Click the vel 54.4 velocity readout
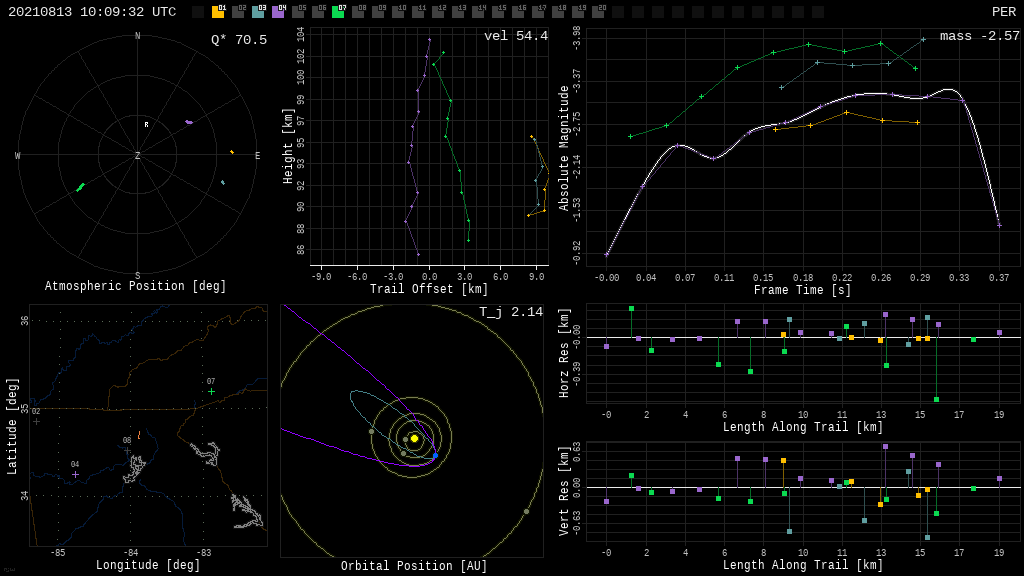The height and width of the screenshot is (576, 1024). [515, 36]
